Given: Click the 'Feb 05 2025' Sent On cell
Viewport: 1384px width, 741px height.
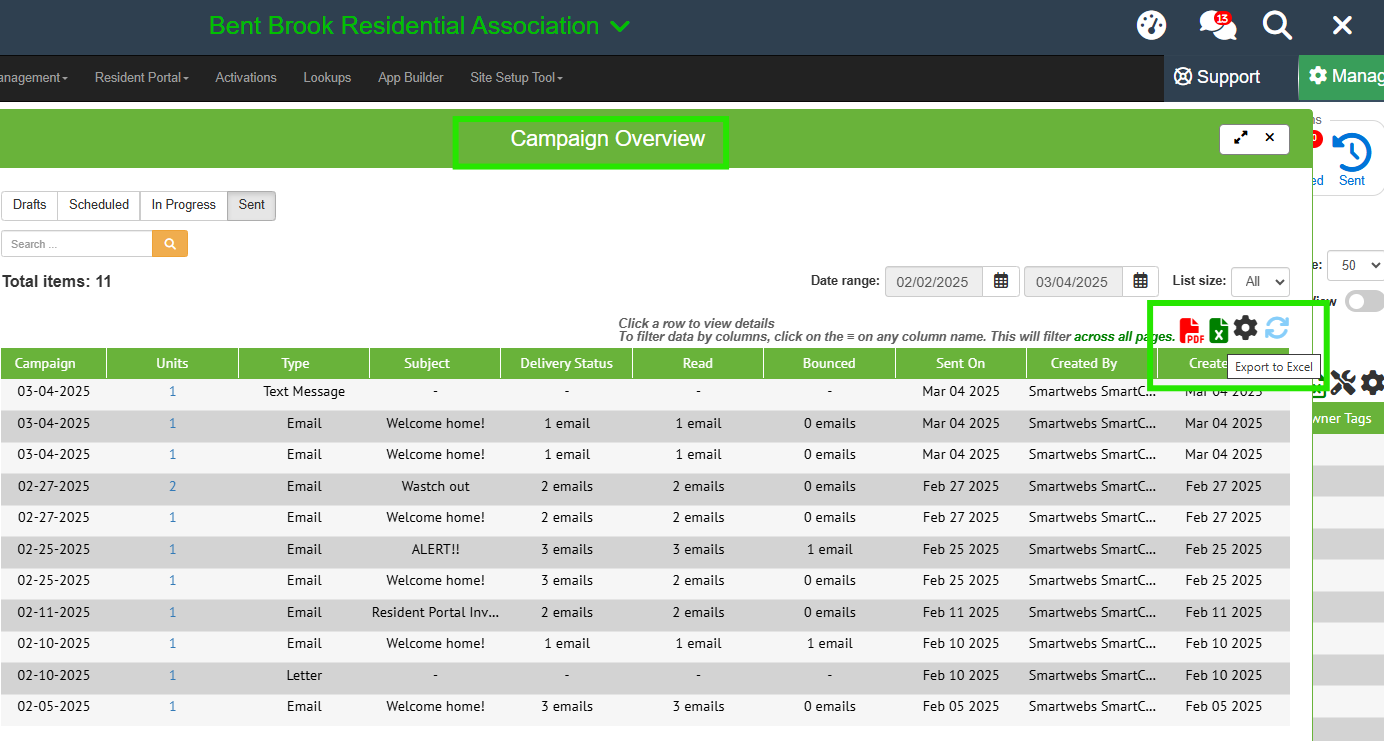Looking at the screenshot, I should pos(961,706).
